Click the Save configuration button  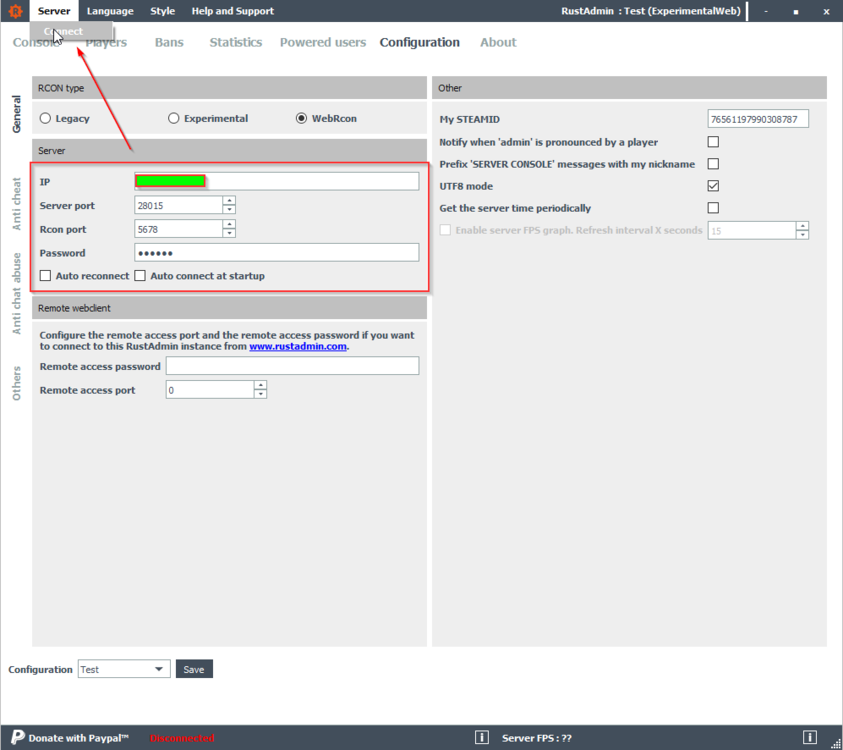coord(194,669)
